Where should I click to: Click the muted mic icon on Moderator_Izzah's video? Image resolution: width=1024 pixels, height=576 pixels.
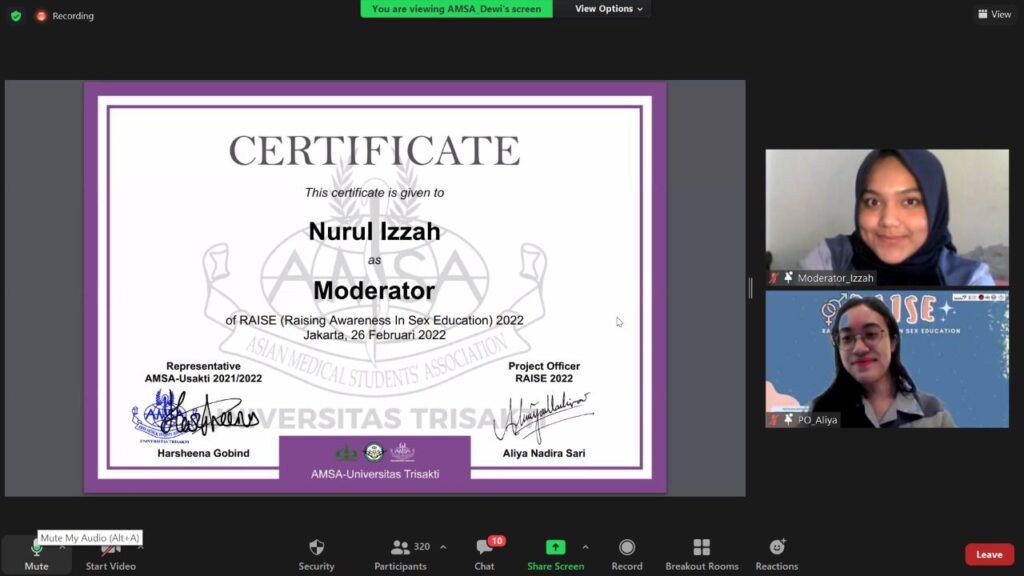point(774,278)
